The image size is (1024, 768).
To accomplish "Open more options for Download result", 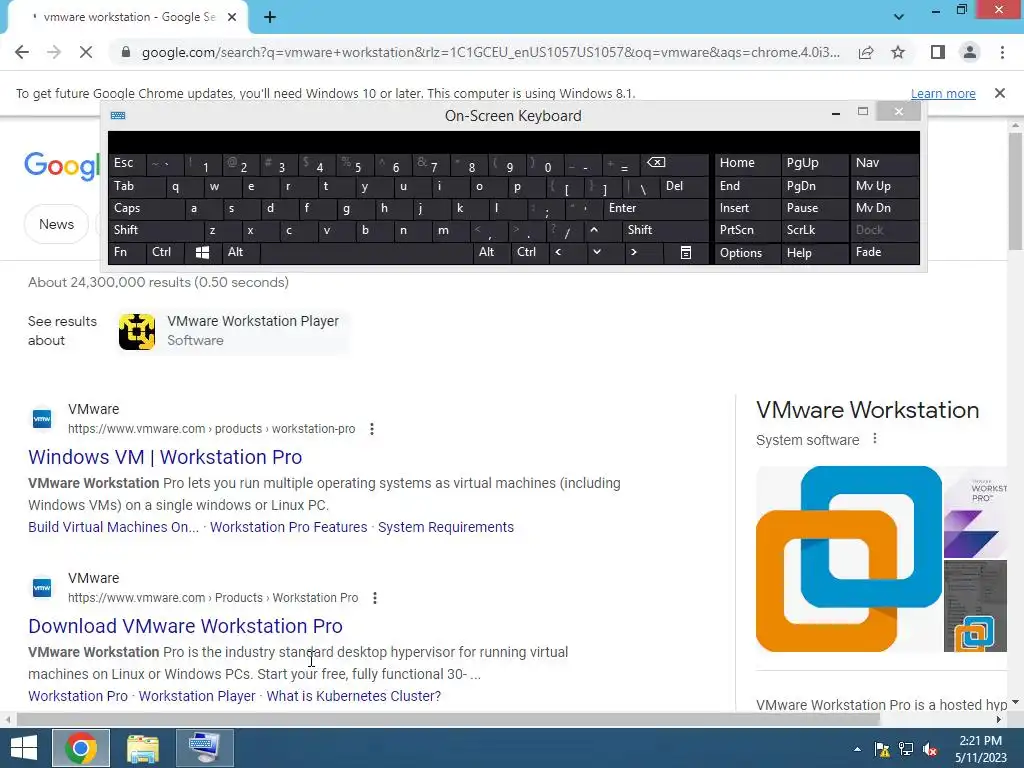I will (x=375, y=598).
